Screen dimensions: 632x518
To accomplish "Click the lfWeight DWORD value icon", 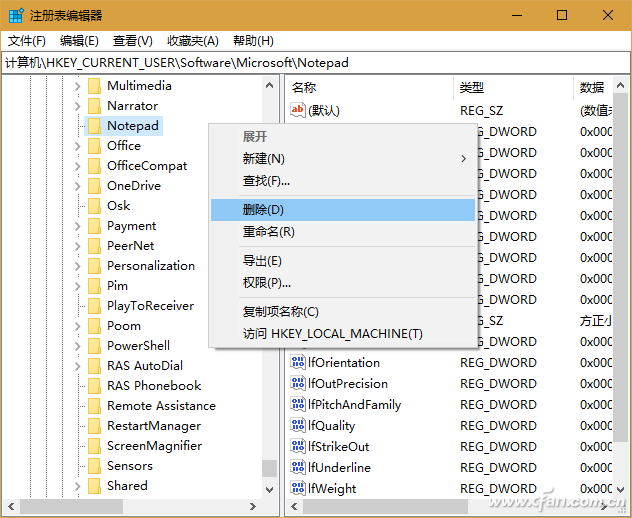I will point(298,488).
